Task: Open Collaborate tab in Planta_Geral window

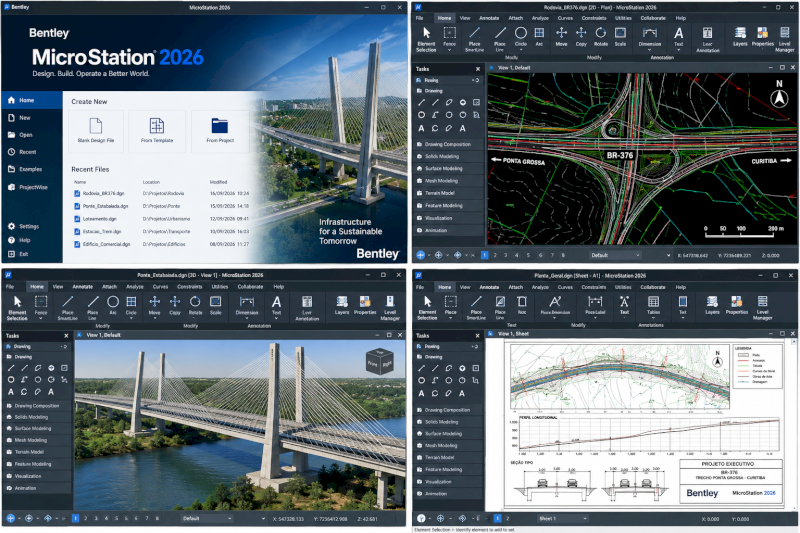Action: click(653, 287)
